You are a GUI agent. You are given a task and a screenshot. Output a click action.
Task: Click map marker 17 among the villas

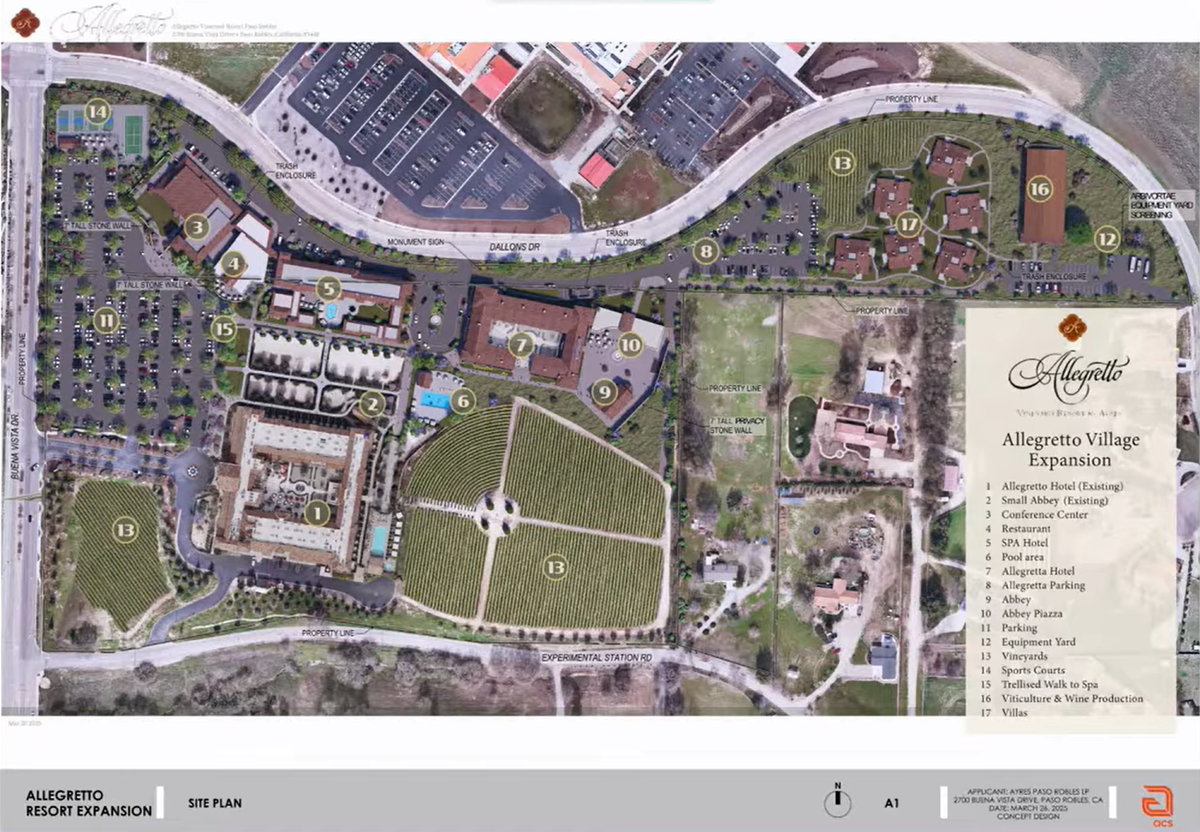(x=908, y=223)
